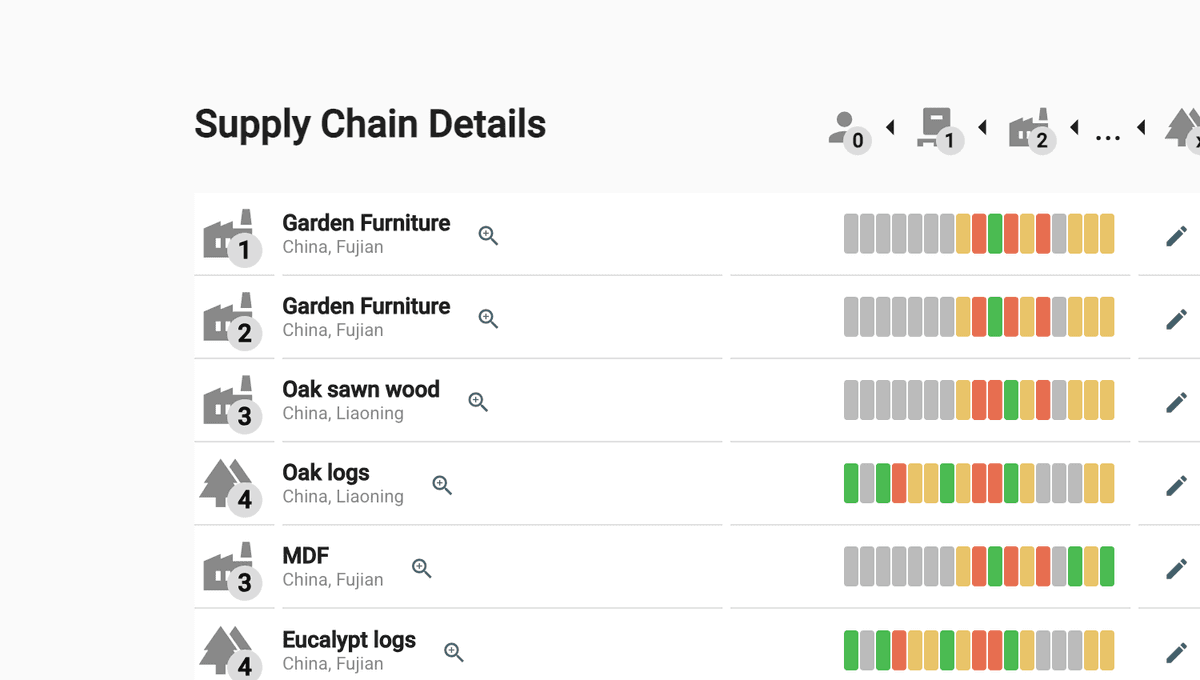Click the factory icon next to MDF
This screenshot has width=1200, height=680.
234,566
